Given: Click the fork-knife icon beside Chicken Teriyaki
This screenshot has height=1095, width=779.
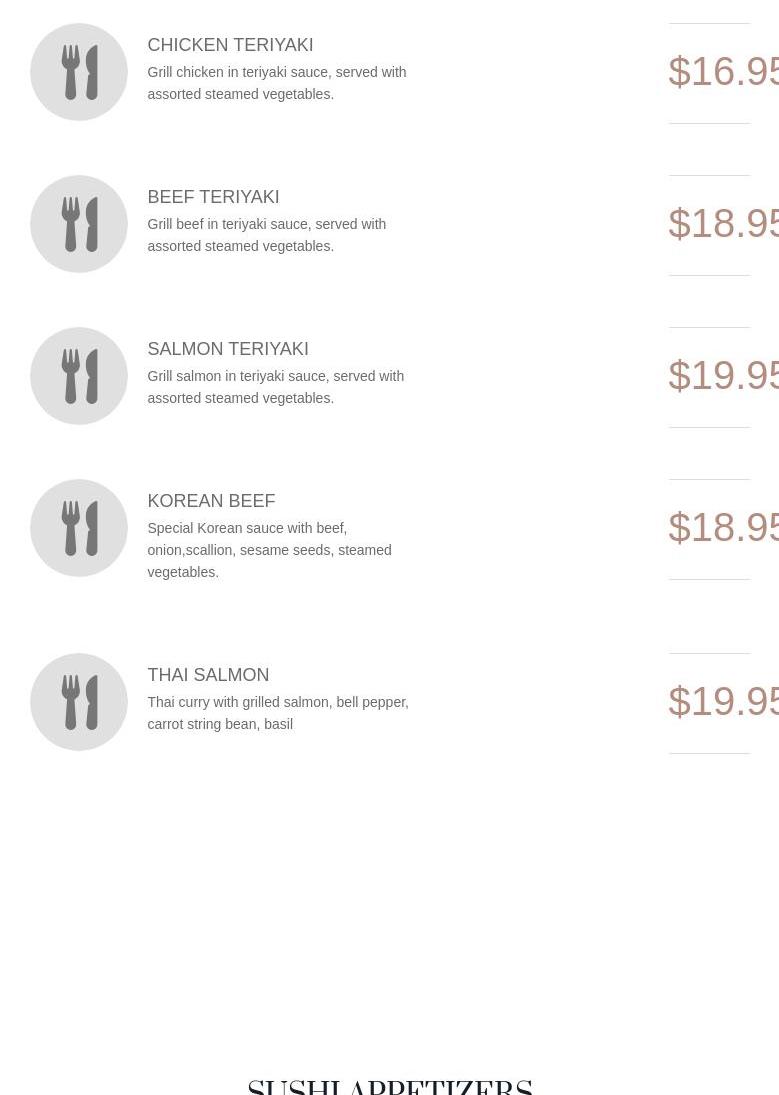Looking at the screenshot, I should click(79, 72).
